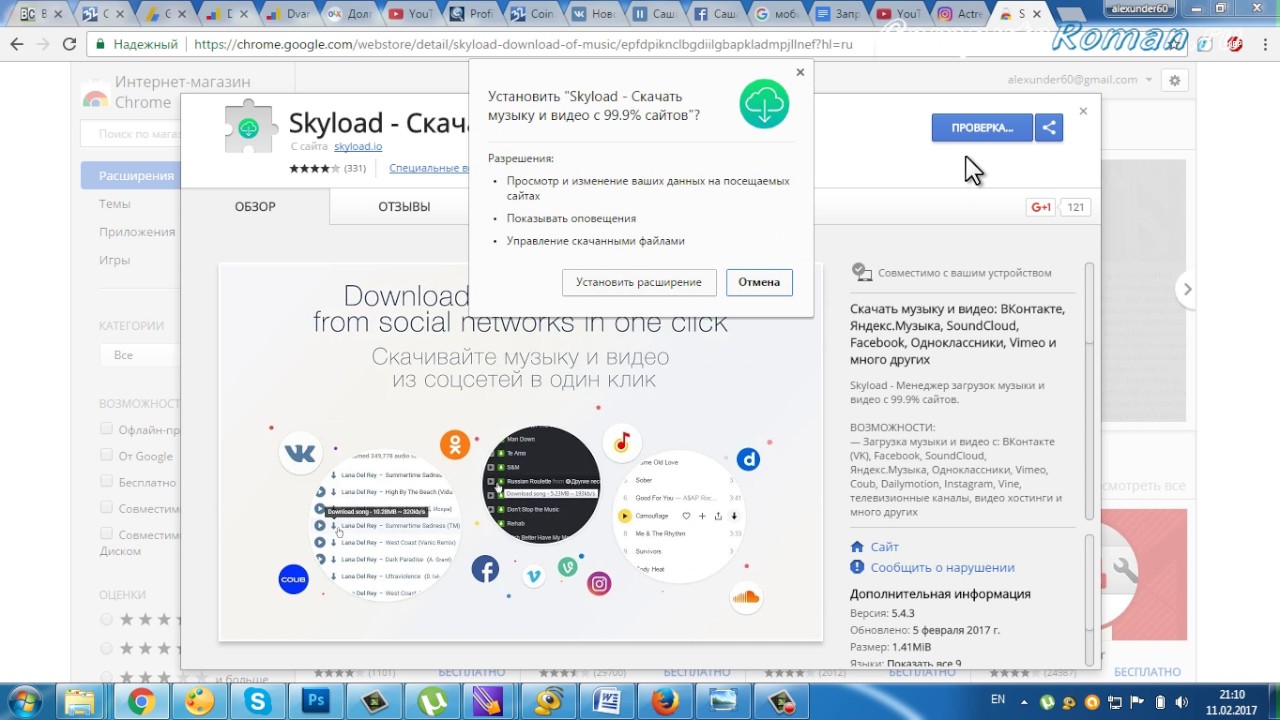Open the Все categories dropdown
Viewport: 1280px width, 720px height.
(139, 355)
